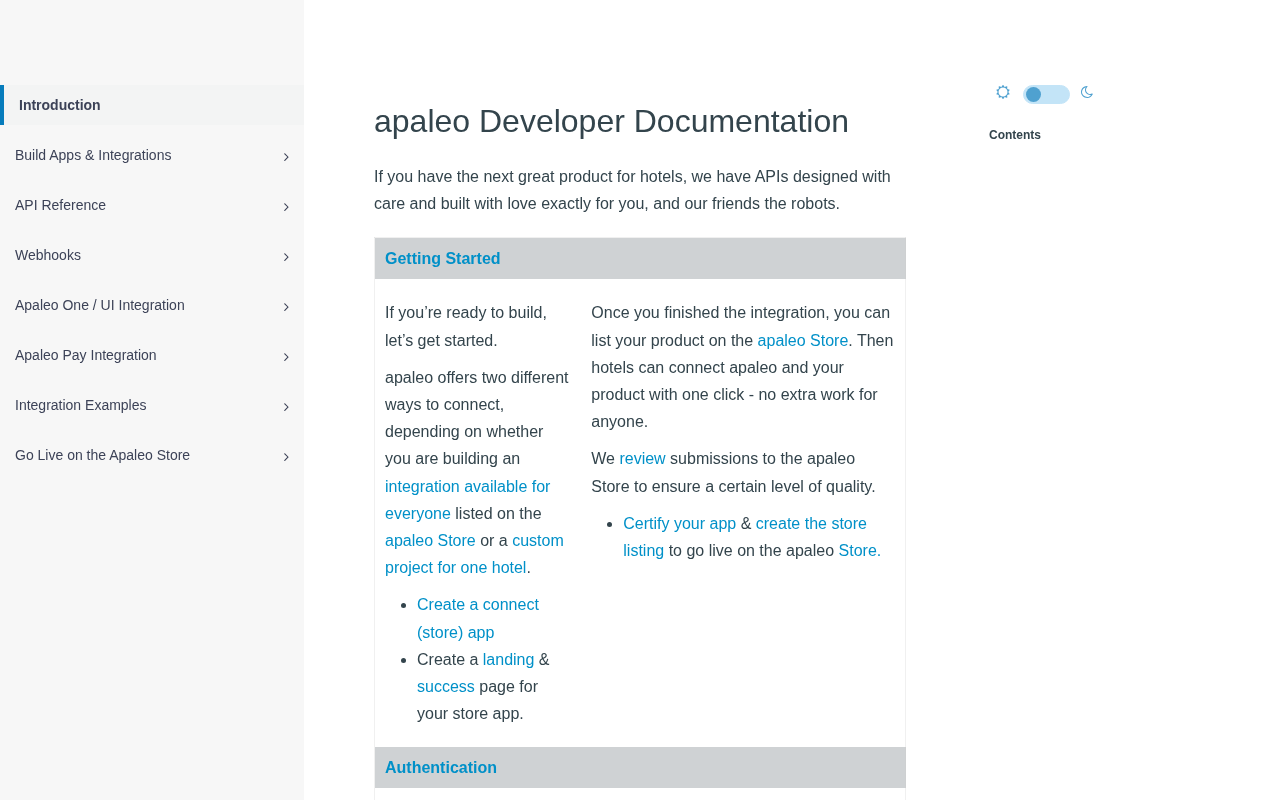
Task: Open the Authentication heading link
Action: (x=440, y=767)
